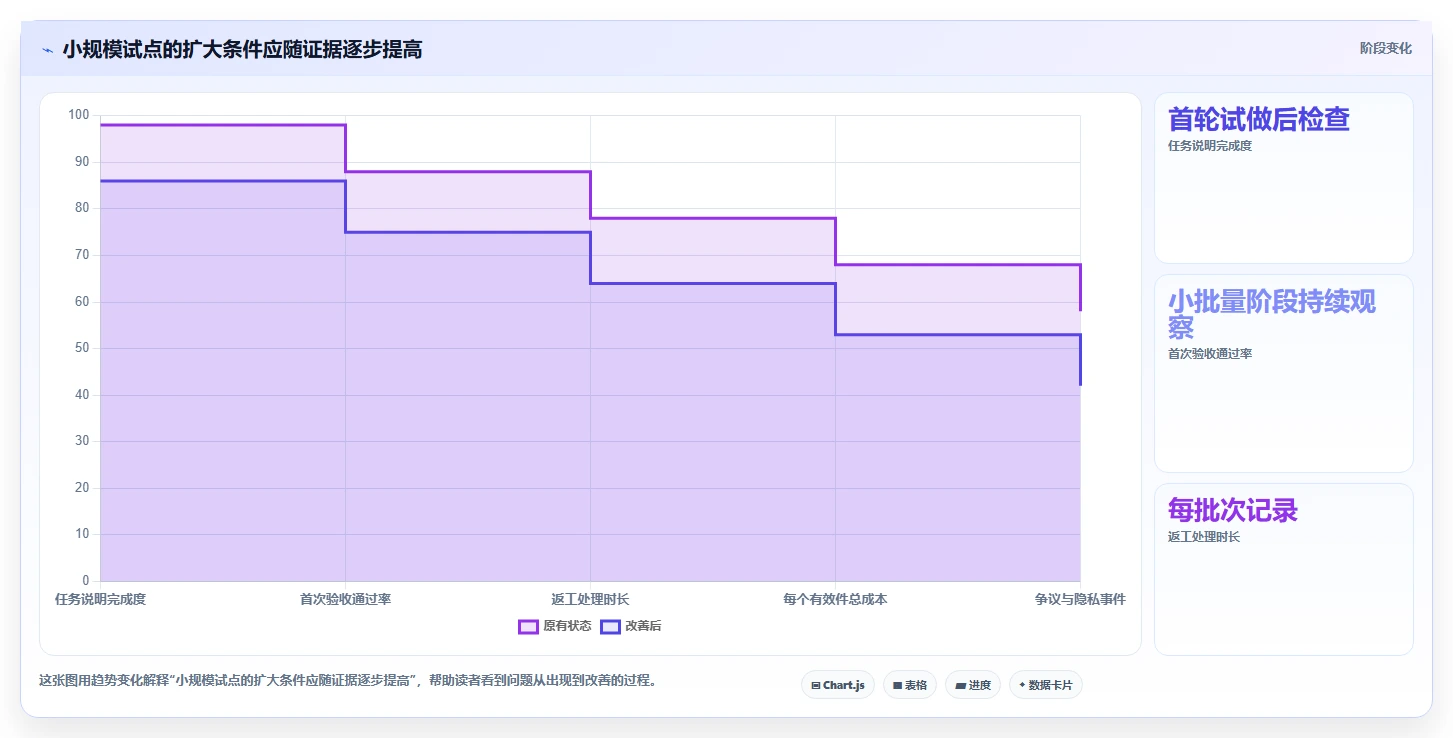The width and height of the screenshot is (1453, 738).
Task: Toggle the 原有状态 legend series
Action: (554, 626)
